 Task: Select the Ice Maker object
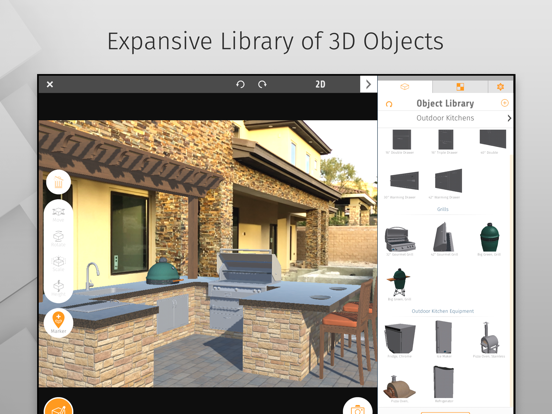(x=444, y=339)
